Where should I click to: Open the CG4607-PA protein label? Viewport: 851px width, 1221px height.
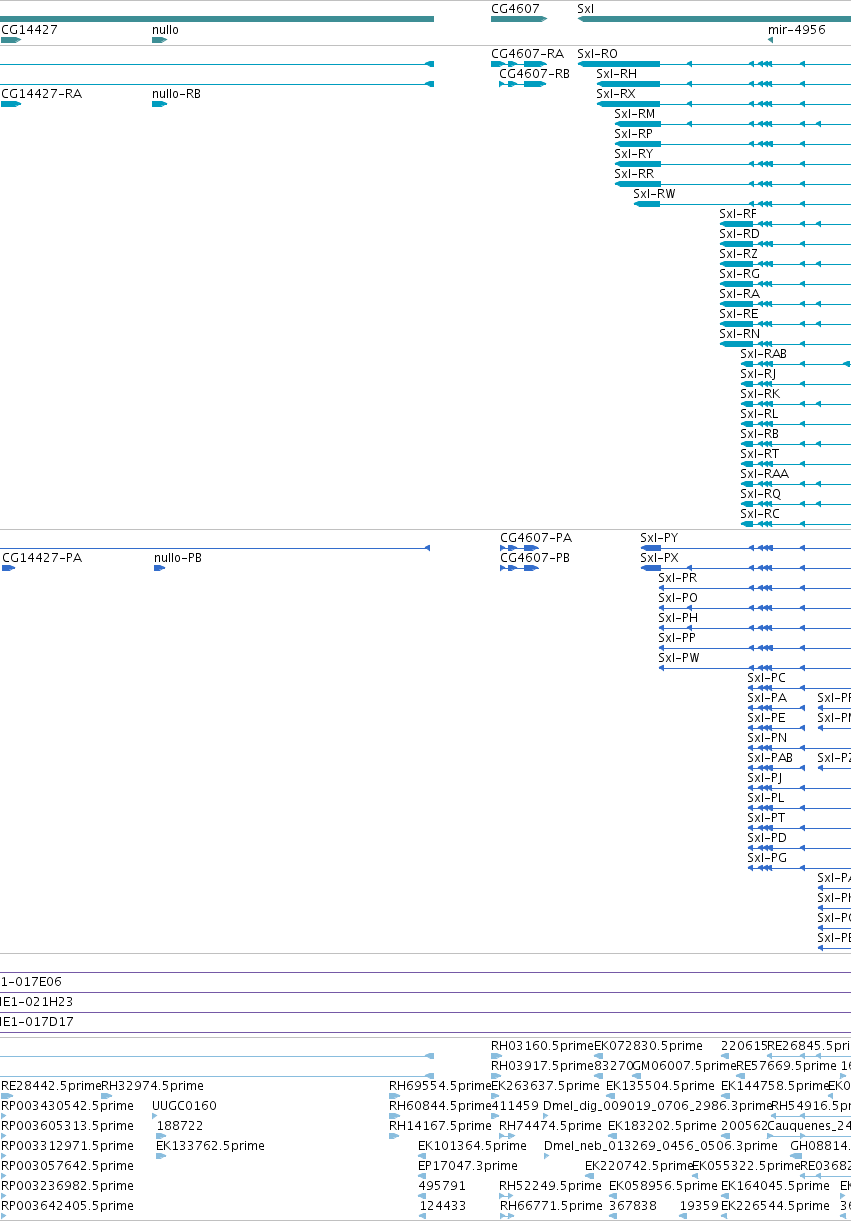tap(536, 538)
